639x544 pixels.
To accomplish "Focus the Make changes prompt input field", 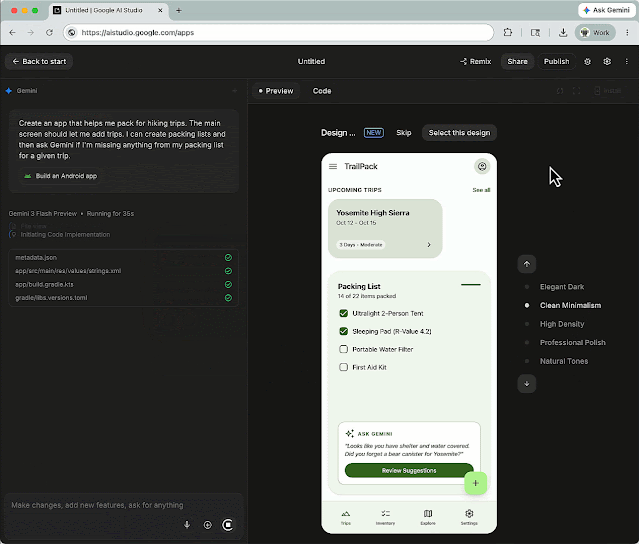I will (x=123, y=505).
